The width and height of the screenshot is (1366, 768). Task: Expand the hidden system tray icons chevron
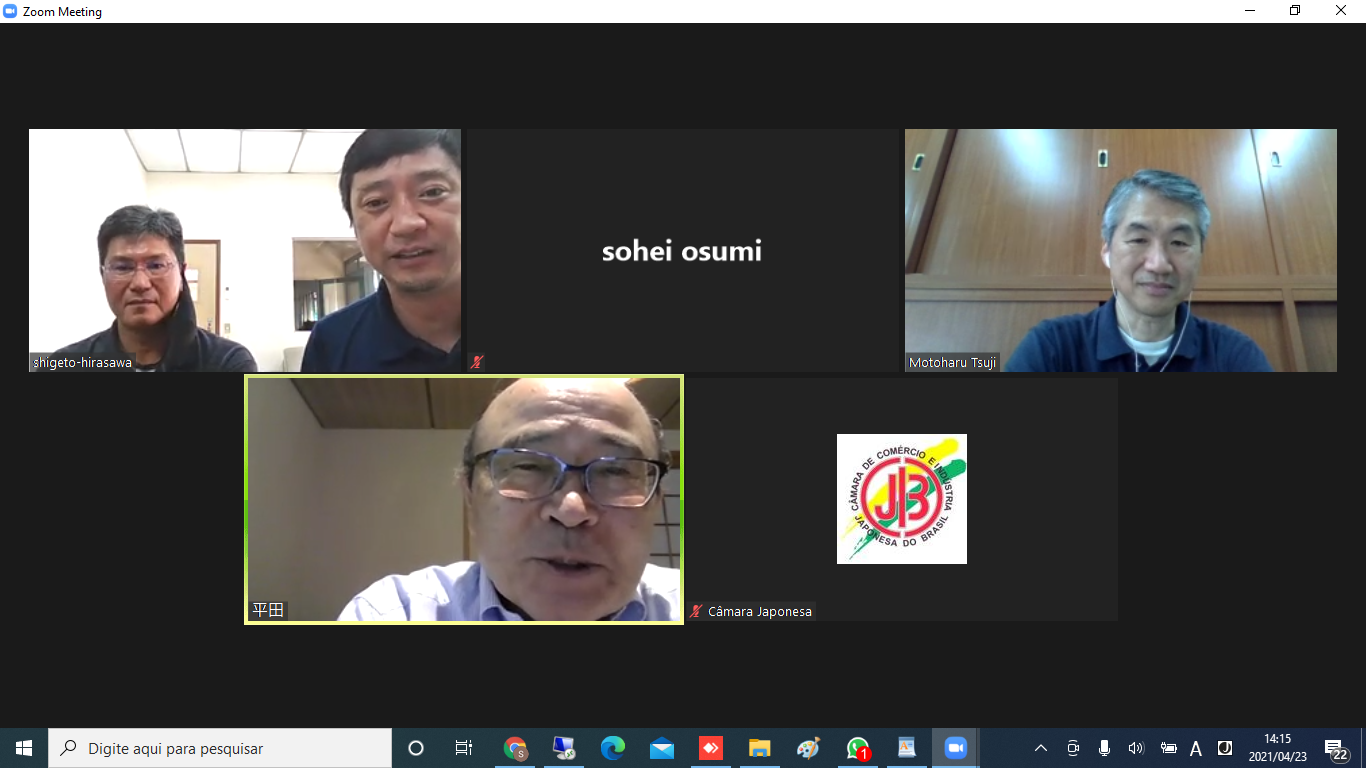(1041, 748)
